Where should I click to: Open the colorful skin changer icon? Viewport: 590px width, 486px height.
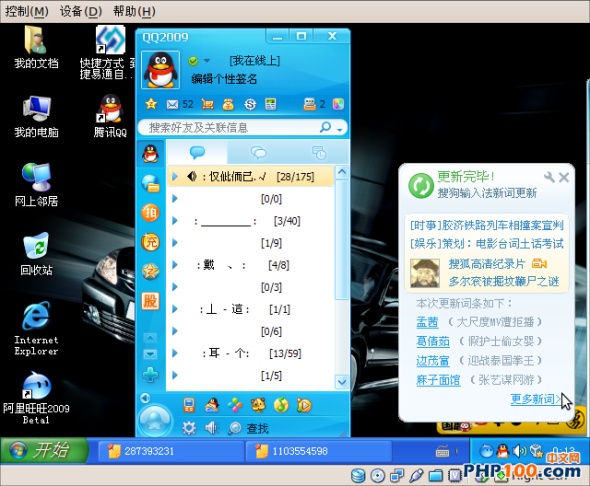[338, 104]
